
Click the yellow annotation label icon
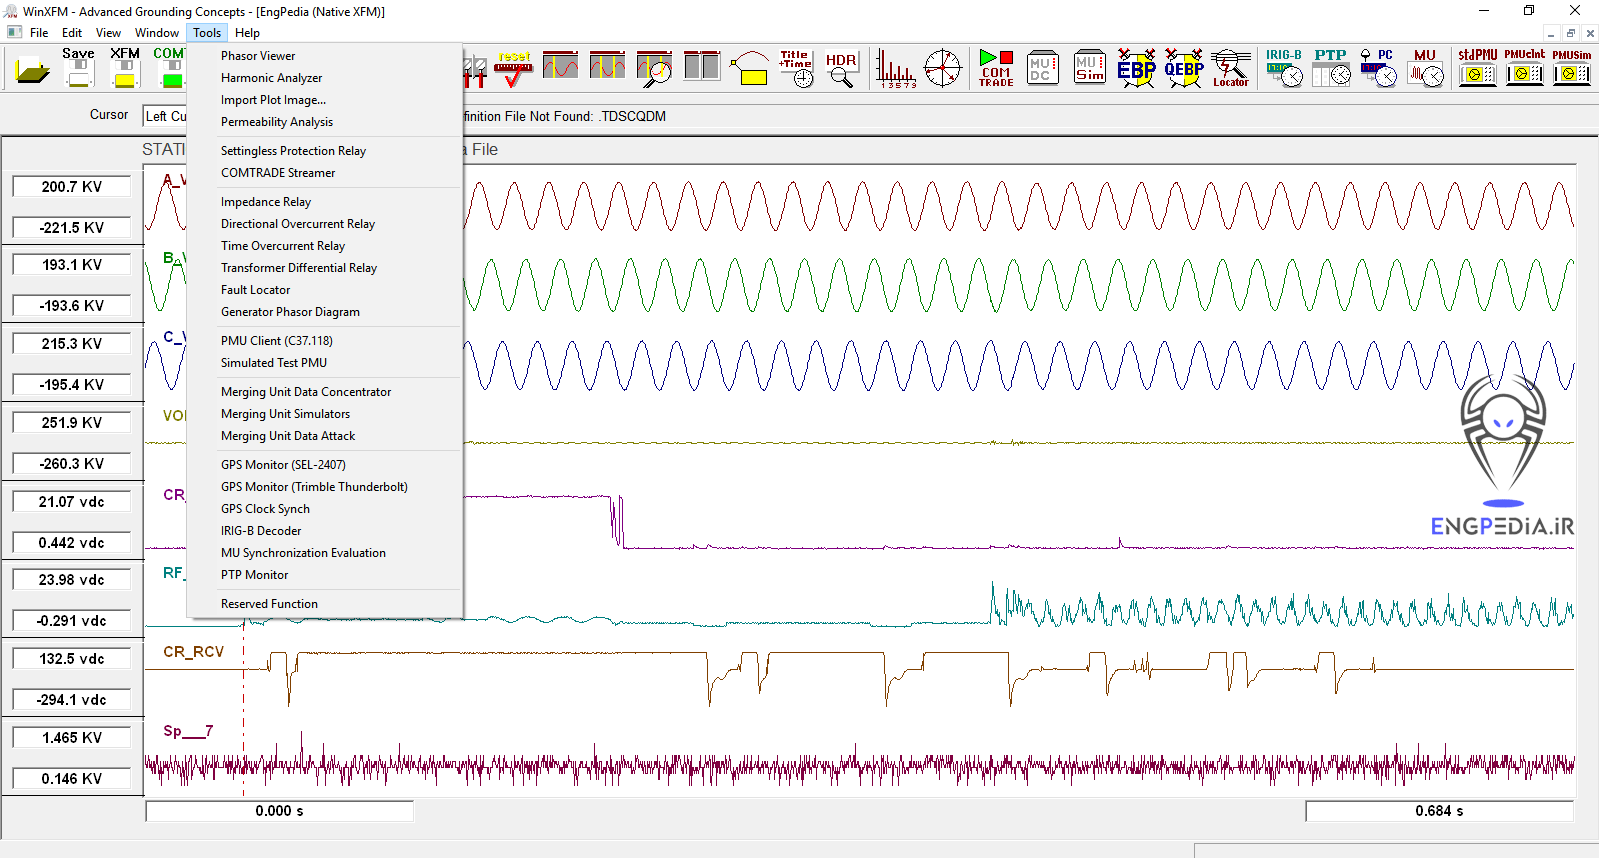click(x=750, y=68)
